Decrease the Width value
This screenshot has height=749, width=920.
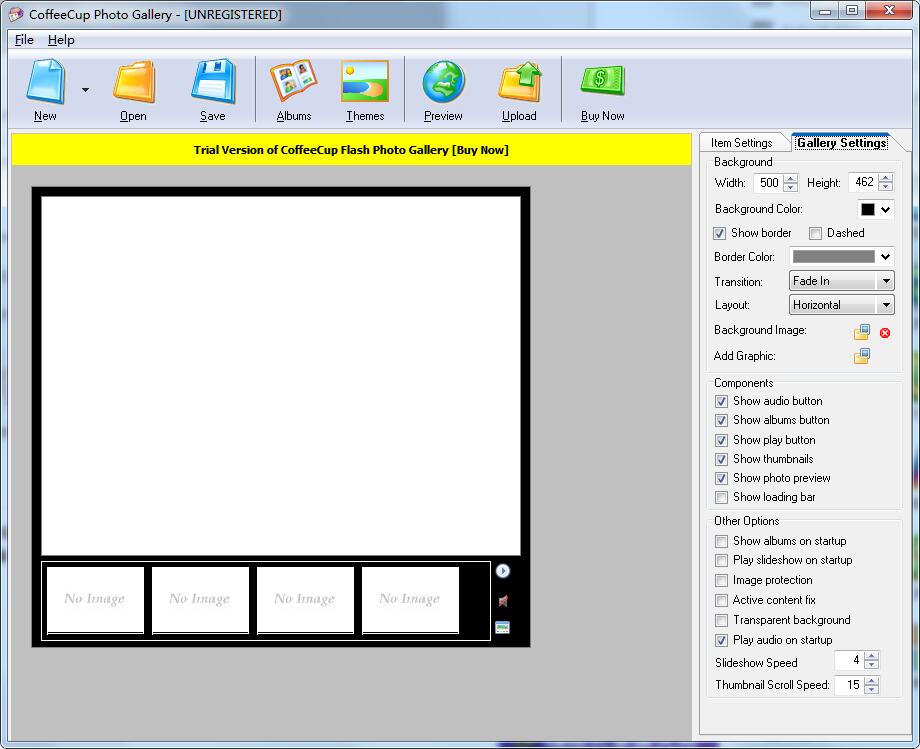(x=791, y=187)
